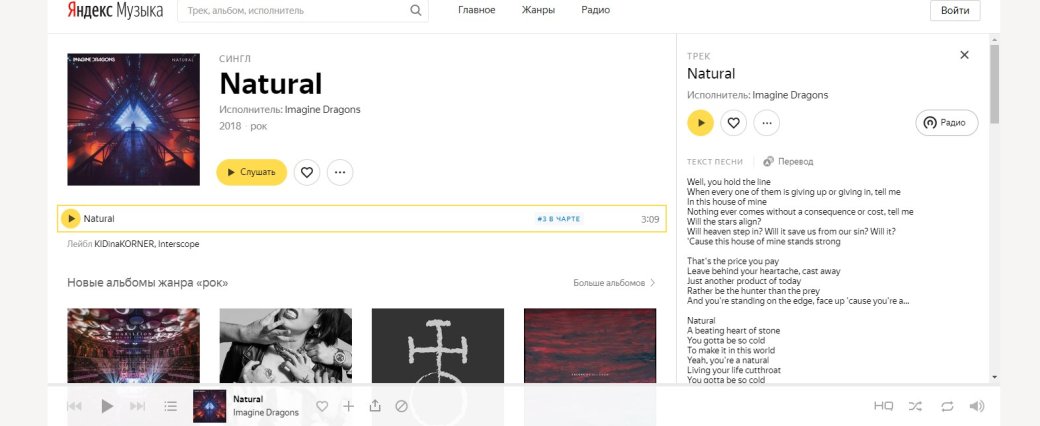Viewport: 1040px width, 426px height.
Task: Open the red sky album cover
Action: 590,345
